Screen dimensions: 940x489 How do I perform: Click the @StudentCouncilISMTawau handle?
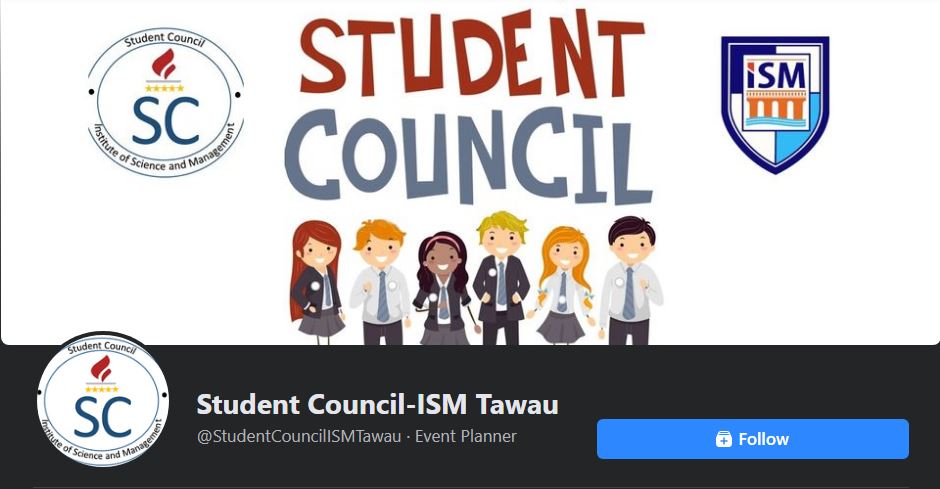click(x=299, y=436)
